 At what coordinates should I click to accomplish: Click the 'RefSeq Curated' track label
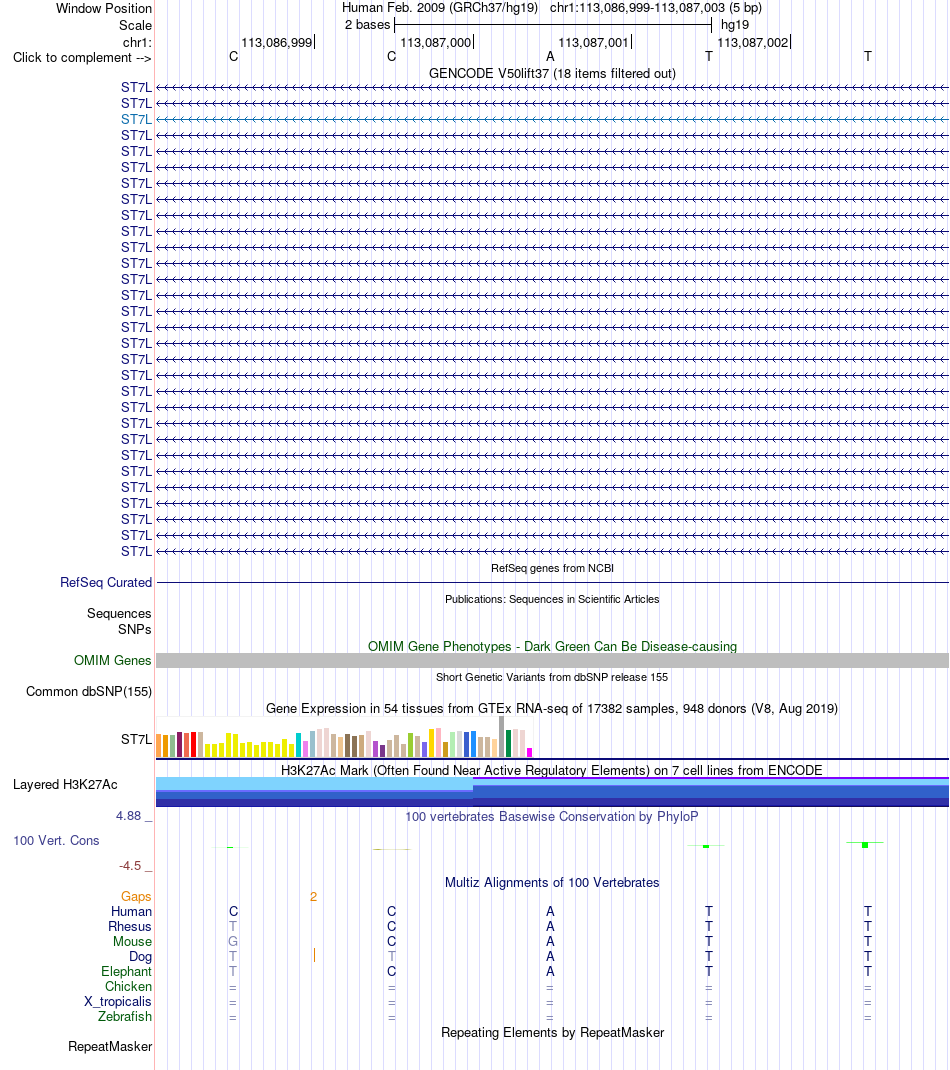[106, 583]
